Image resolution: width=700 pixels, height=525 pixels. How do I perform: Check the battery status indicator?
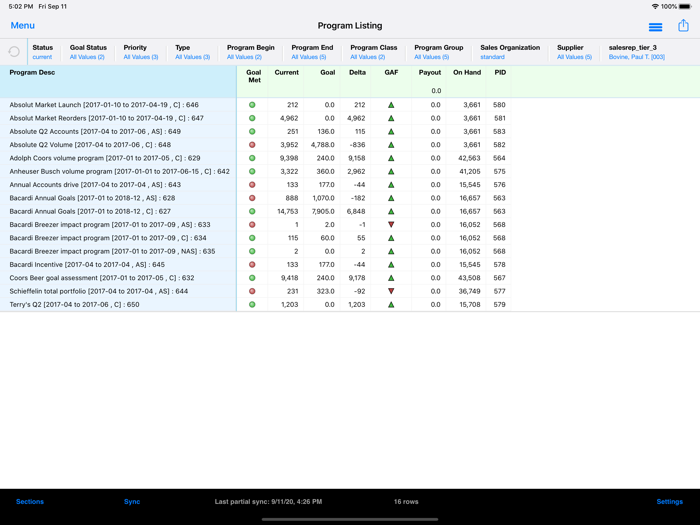(x=685, y=7)
